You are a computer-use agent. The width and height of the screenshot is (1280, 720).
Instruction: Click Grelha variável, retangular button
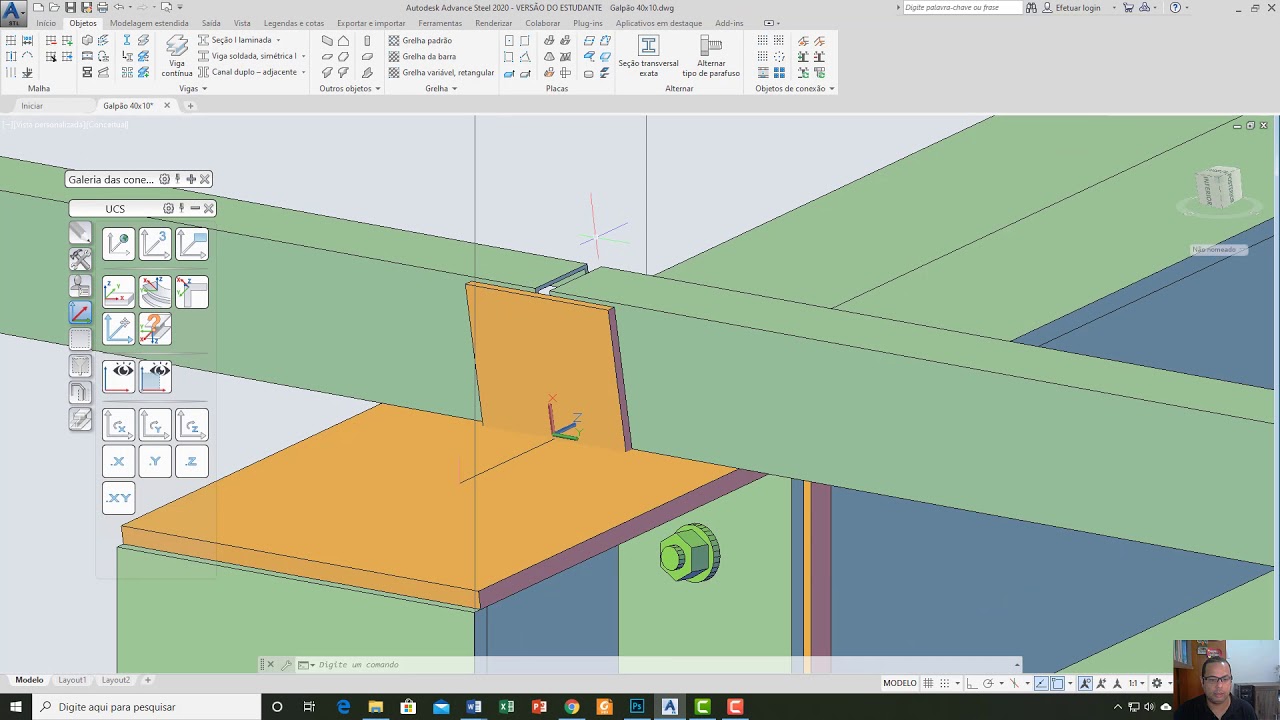coord(441,72)
